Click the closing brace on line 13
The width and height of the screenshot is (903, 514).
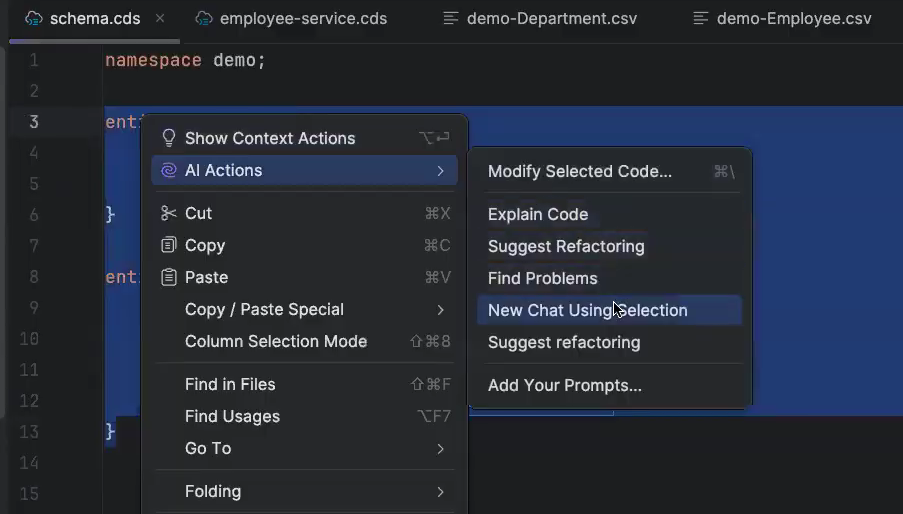click(110, 432)
